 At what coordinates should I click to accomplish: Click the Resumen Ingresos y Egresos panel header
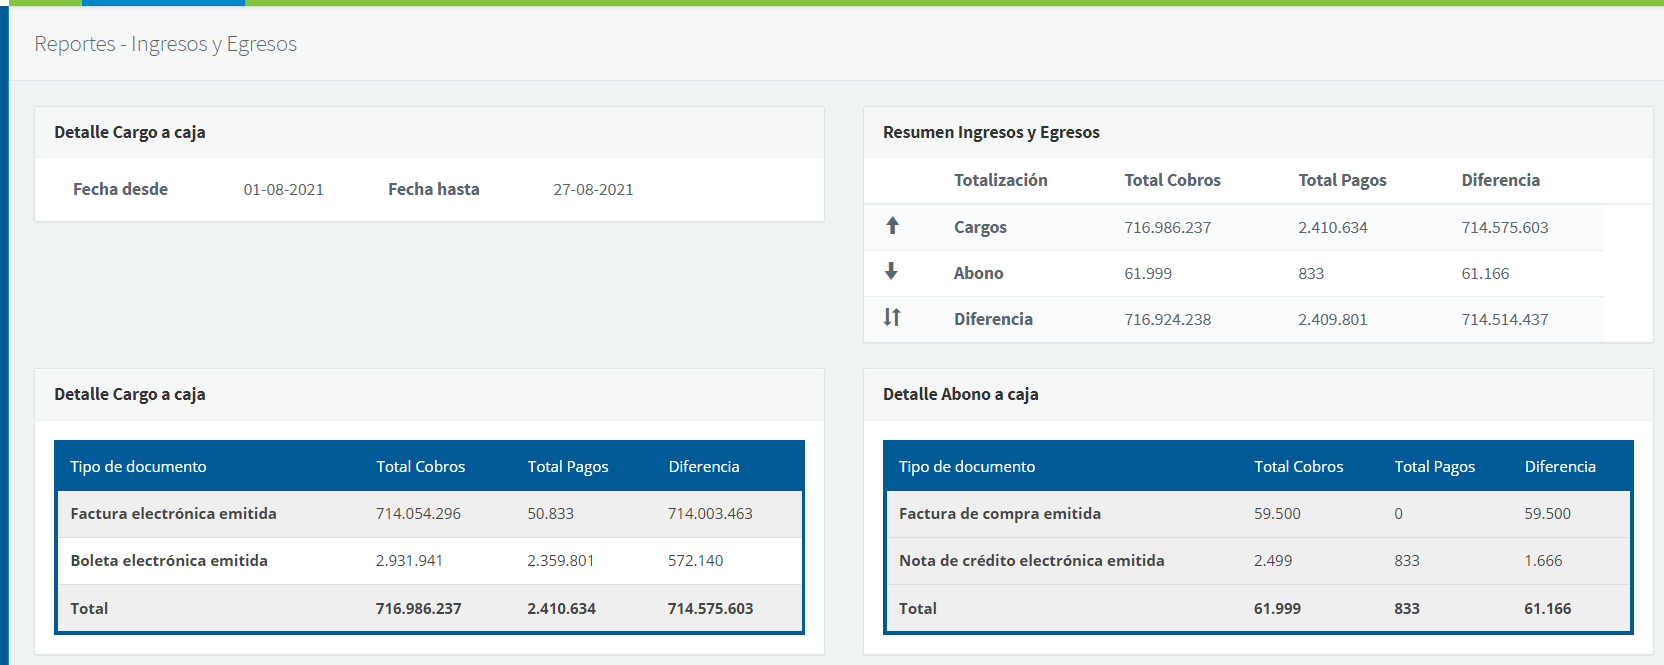click(x=991, y=133)
